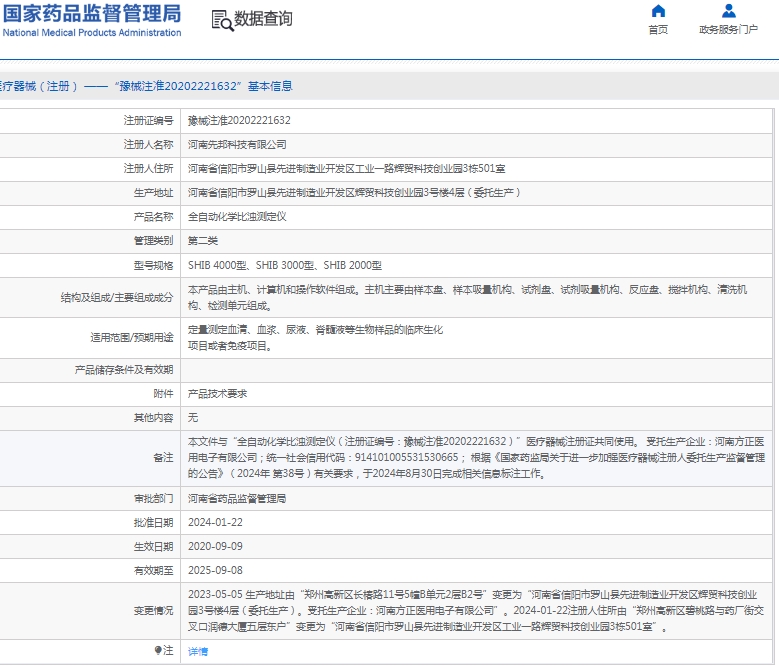Image resolution: width=779 pixels, height=670 pixels.
Task: Click management class 第二类
Action: 203,241
